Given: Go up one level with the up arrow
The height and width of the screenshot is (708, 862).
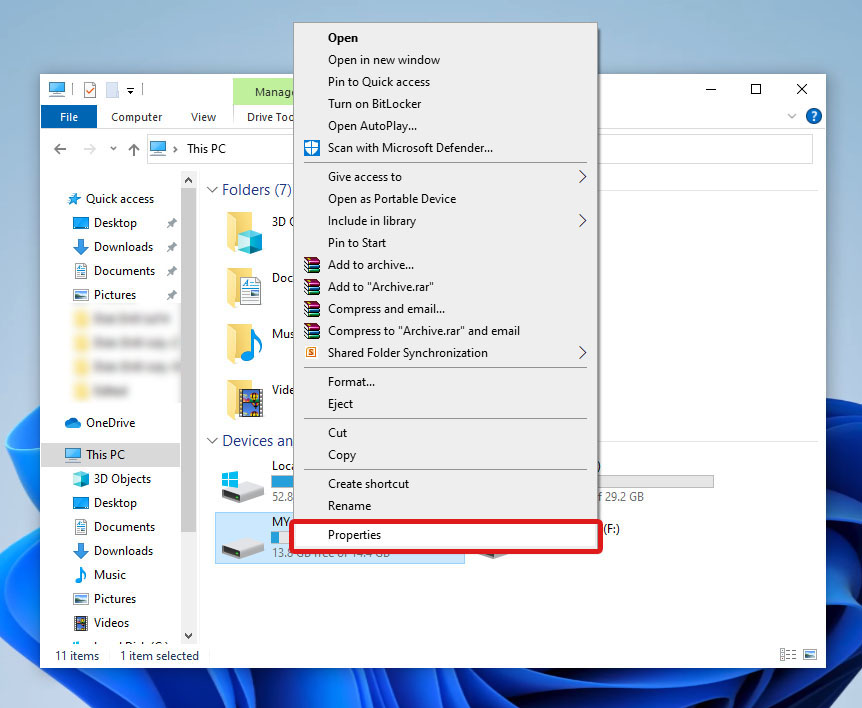Looking at the screenshot, I should (134, 149).
